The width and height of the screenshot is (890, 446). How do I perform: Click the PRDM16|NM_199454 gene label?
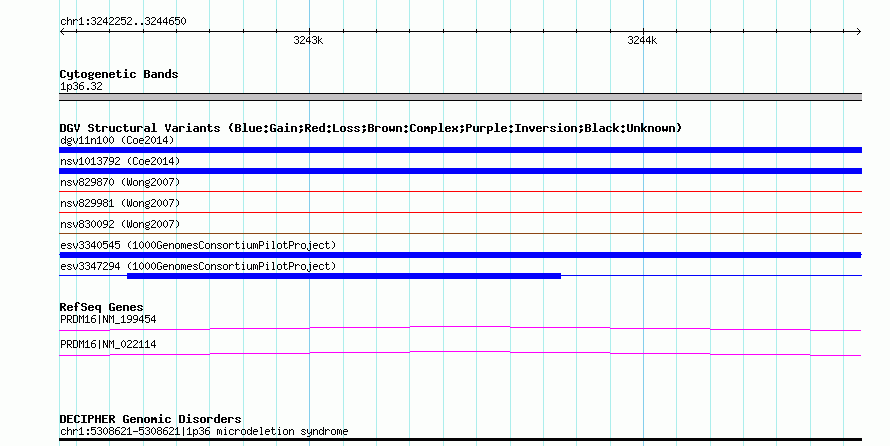pos(108,319)
